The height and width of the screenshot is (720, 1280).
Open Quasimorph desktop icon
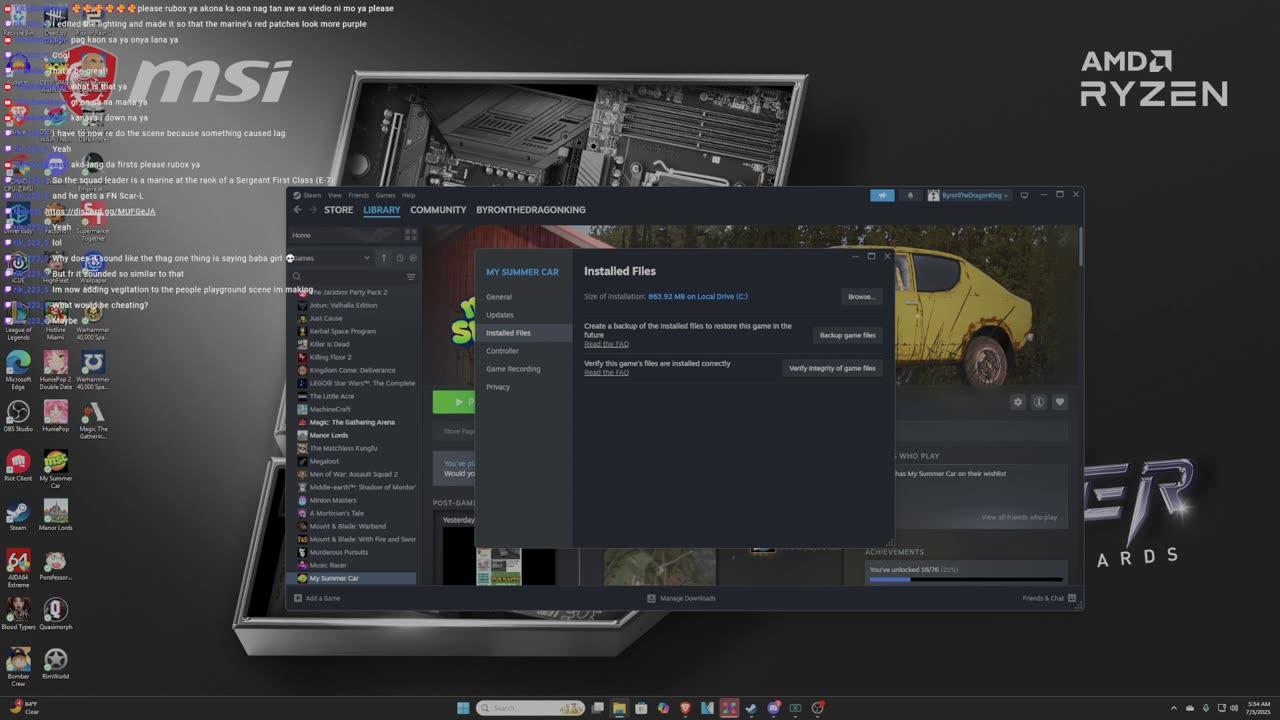(56, 615)
